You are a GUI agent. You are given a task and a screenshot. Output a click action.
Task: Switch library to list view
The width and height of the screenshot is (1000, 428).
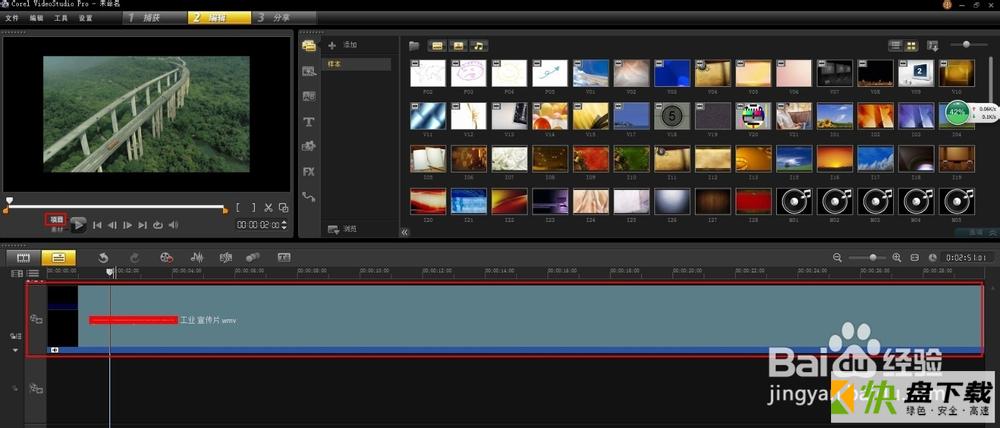click(895, 46)
